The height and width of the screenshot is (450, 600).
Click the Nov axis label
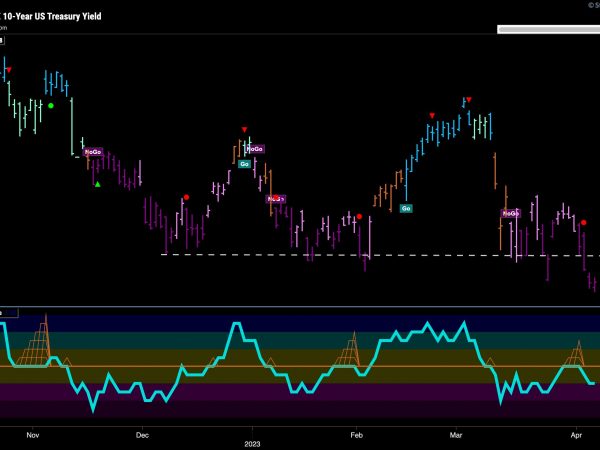click(x=33, y=435)
